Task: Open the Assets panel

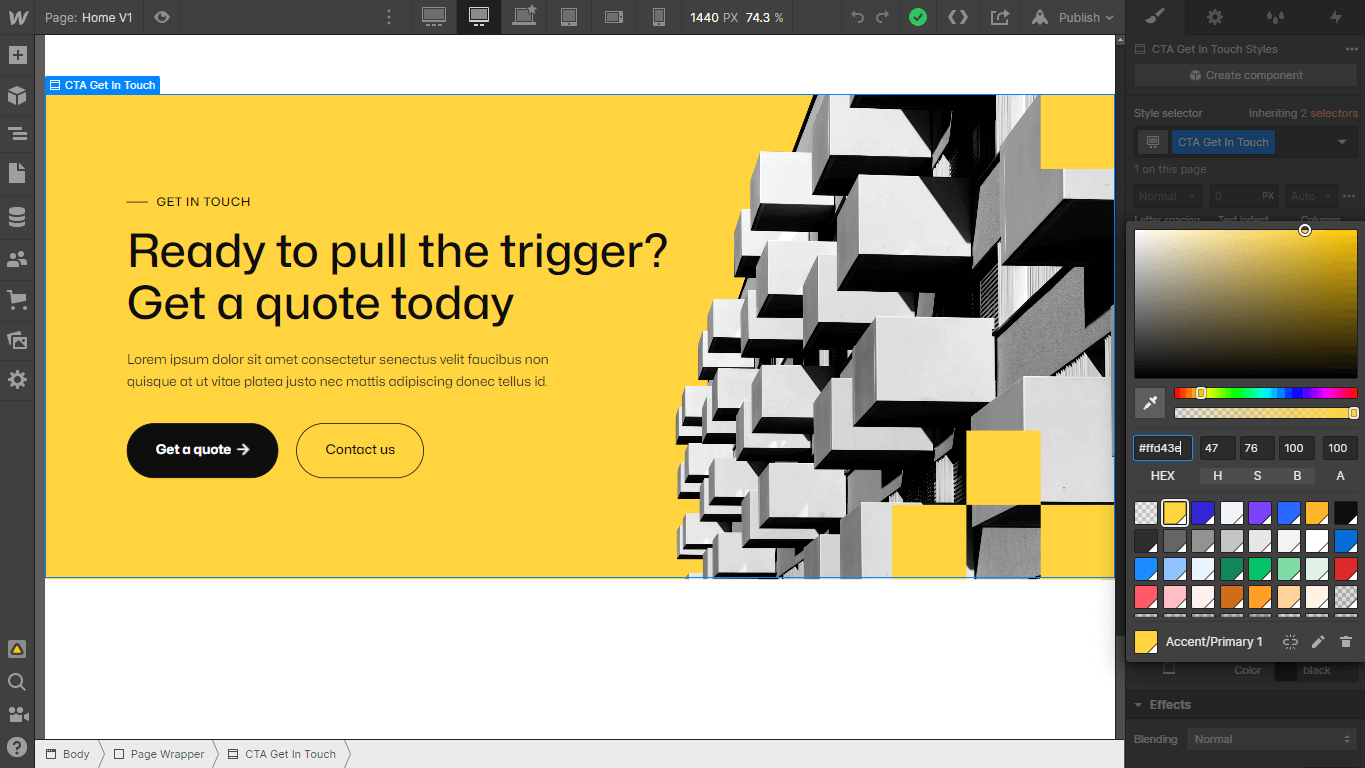Action: click(x=17, y=339)
